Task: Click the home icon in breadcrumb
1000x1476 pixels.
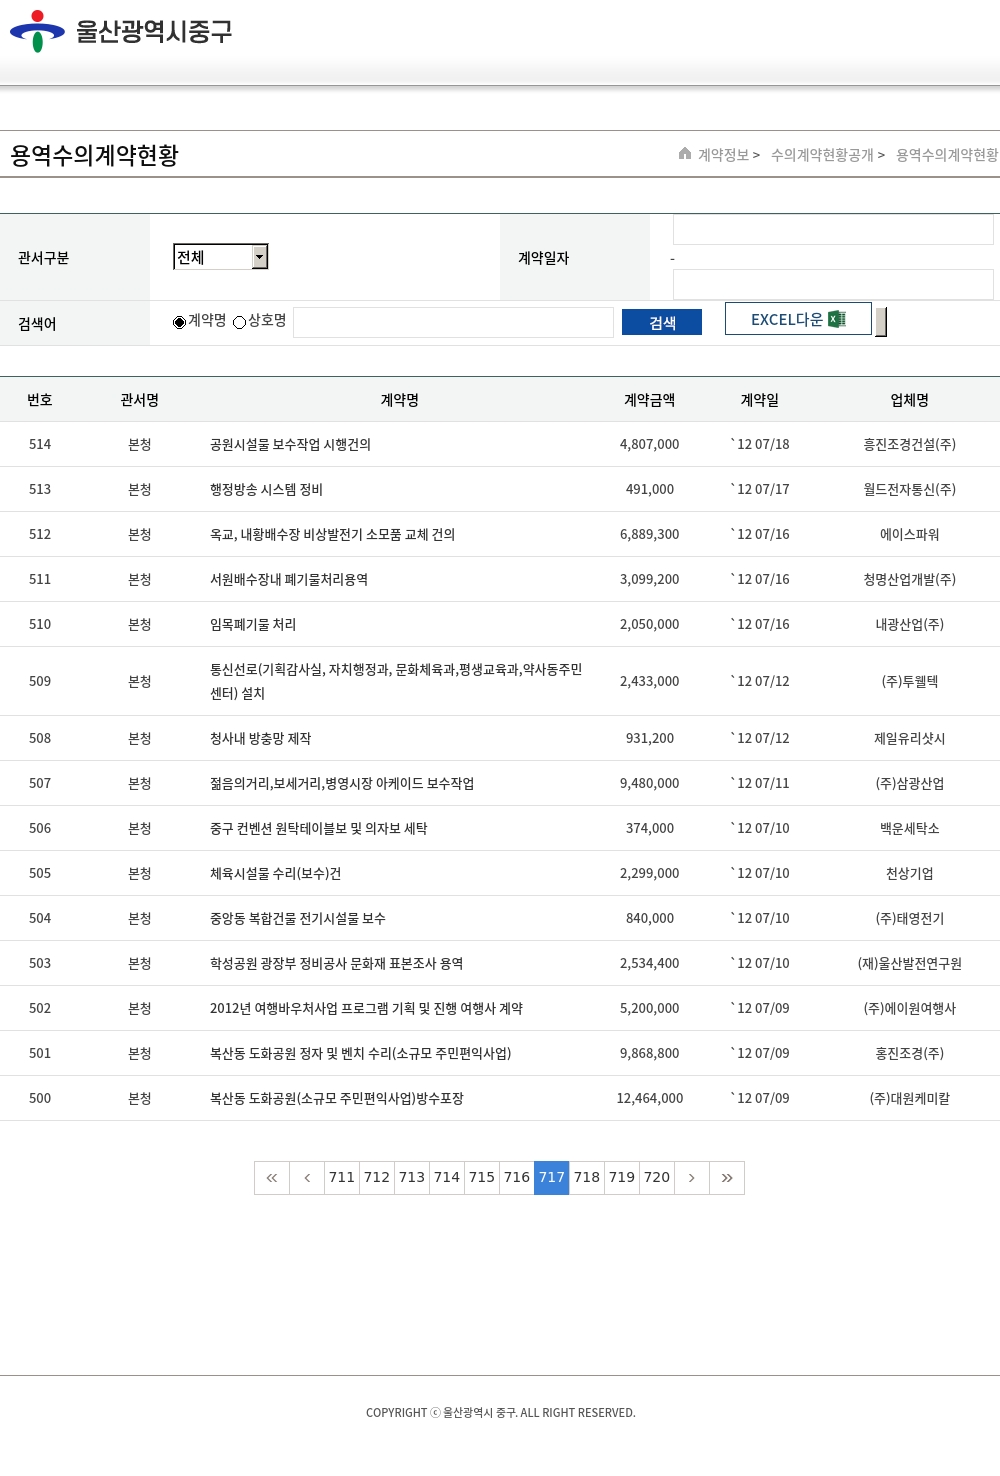Action: [x=685, y=154]
